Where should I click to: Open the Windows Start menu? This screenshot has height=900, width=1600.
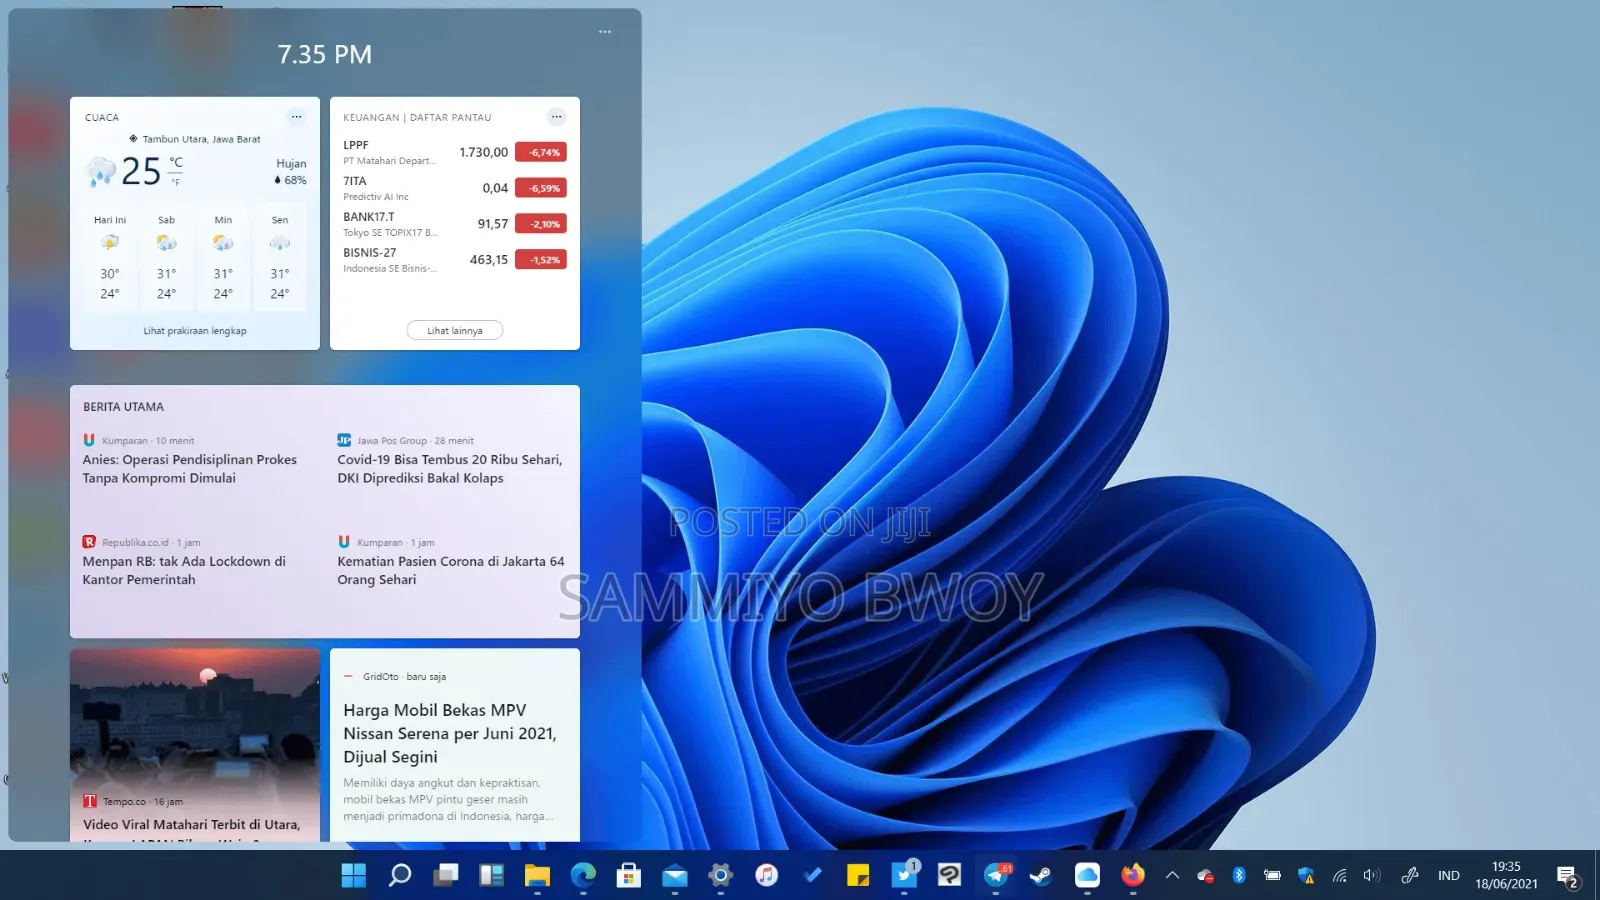point(354,875)
